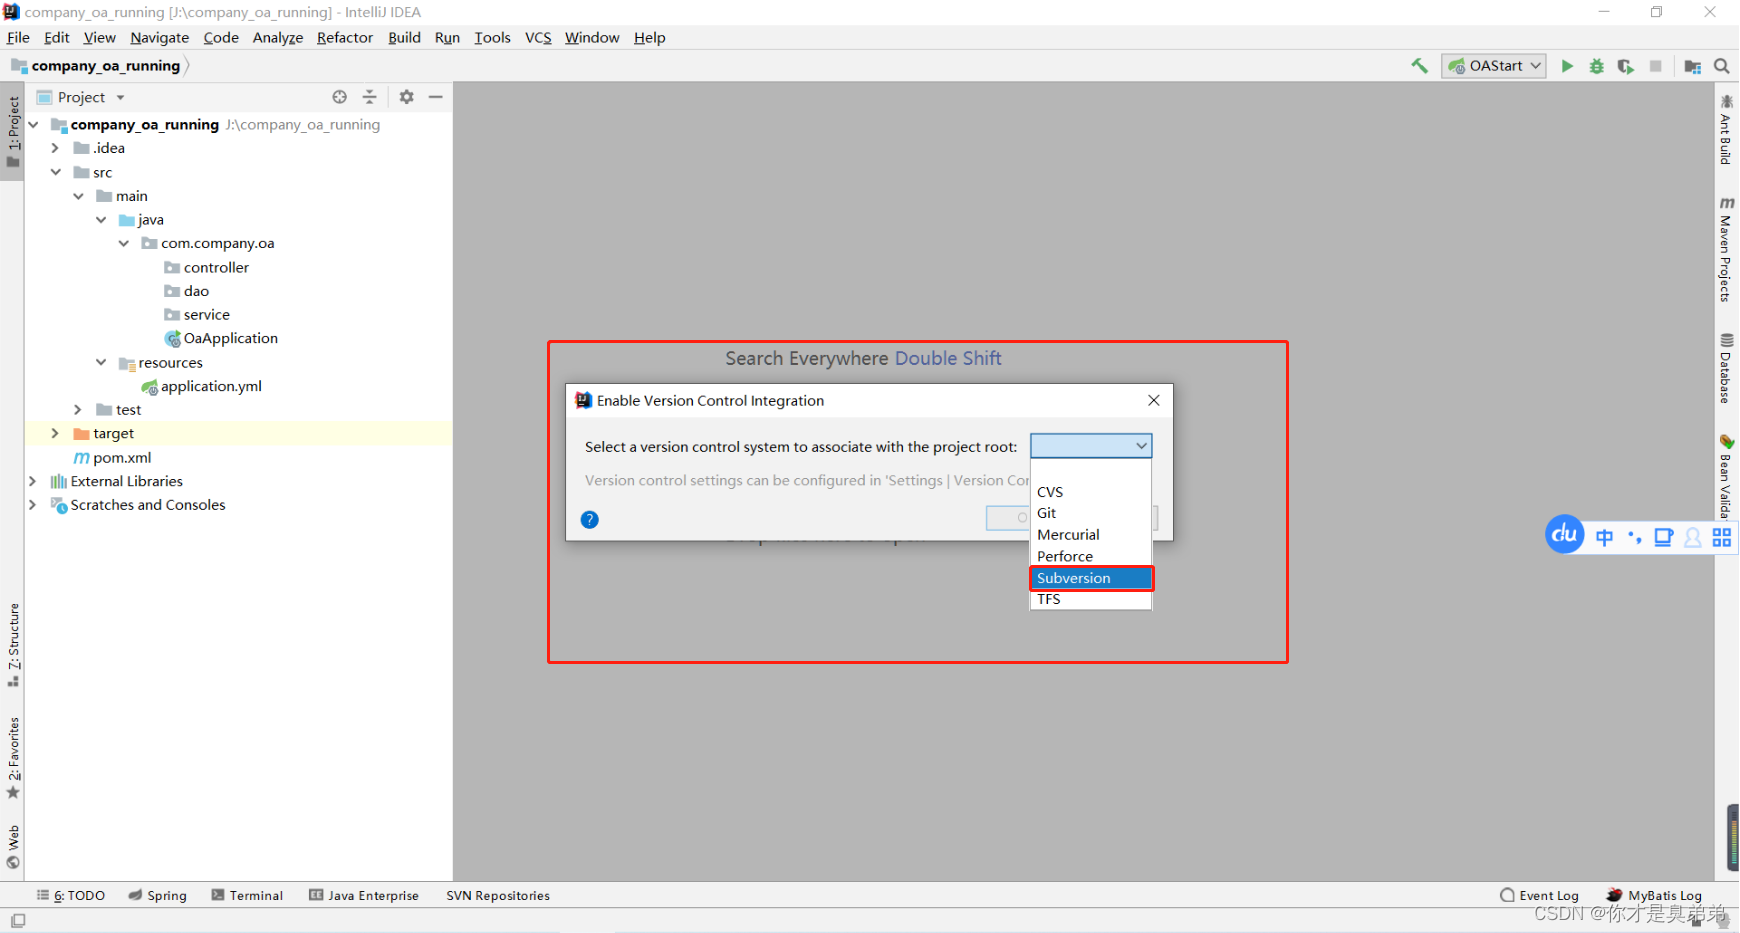Open the Spring tool window
This screenshot has width=1740, height=933.
[x=158, y=895]
